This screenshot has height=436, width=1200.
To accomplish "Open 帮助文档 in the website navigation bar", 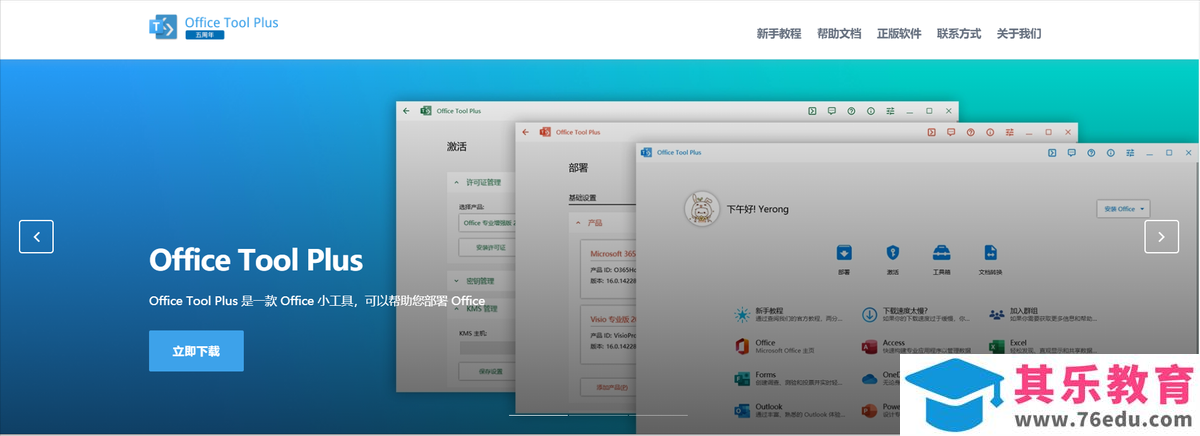I will pos(839,33).
